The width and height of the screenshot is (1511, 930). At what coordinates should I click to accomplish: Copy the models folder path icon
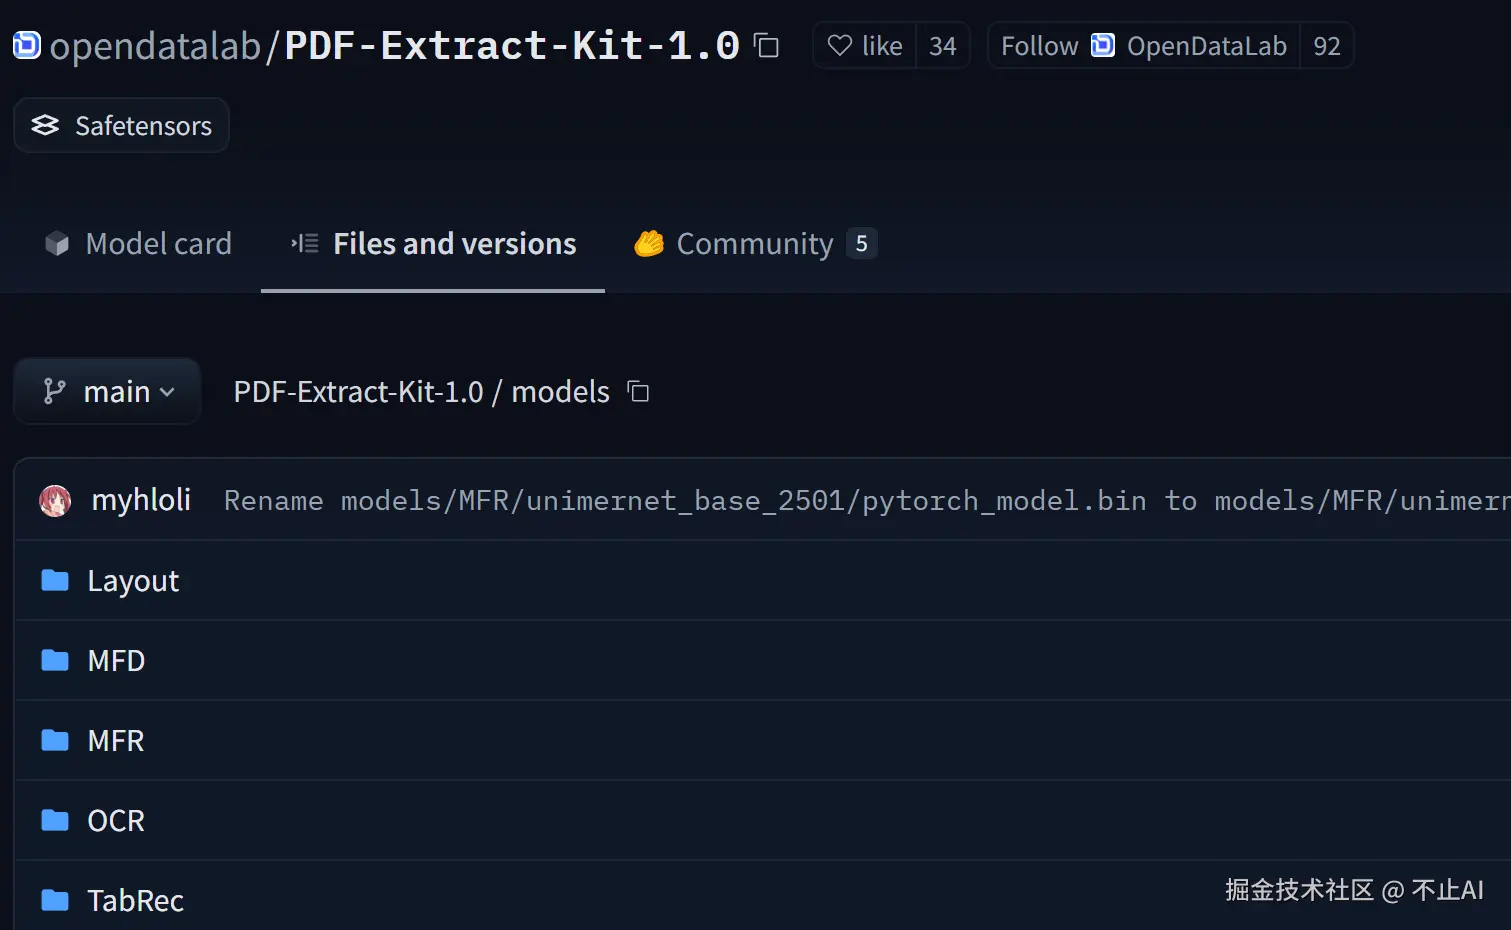pyautogui.click(x=638, y=392)
